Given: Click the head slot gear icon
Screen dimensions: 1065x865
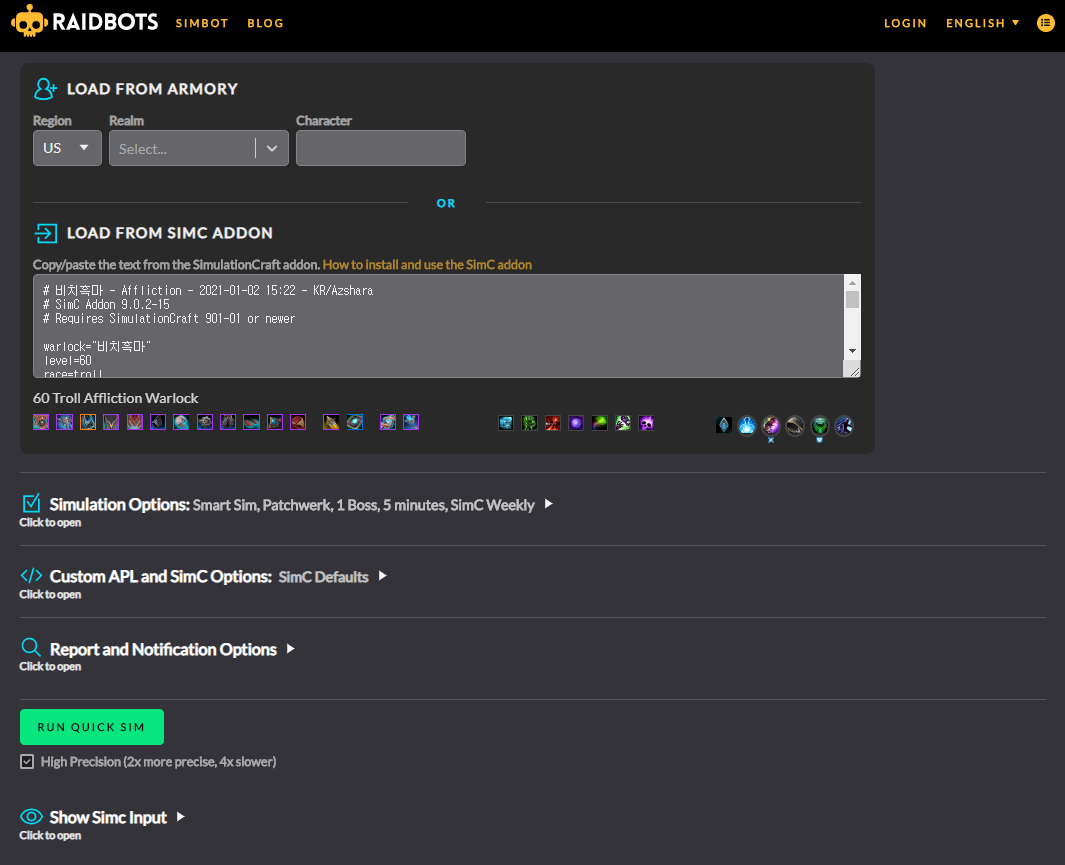Looking at the screenshot, I should (x=41, y=422).
